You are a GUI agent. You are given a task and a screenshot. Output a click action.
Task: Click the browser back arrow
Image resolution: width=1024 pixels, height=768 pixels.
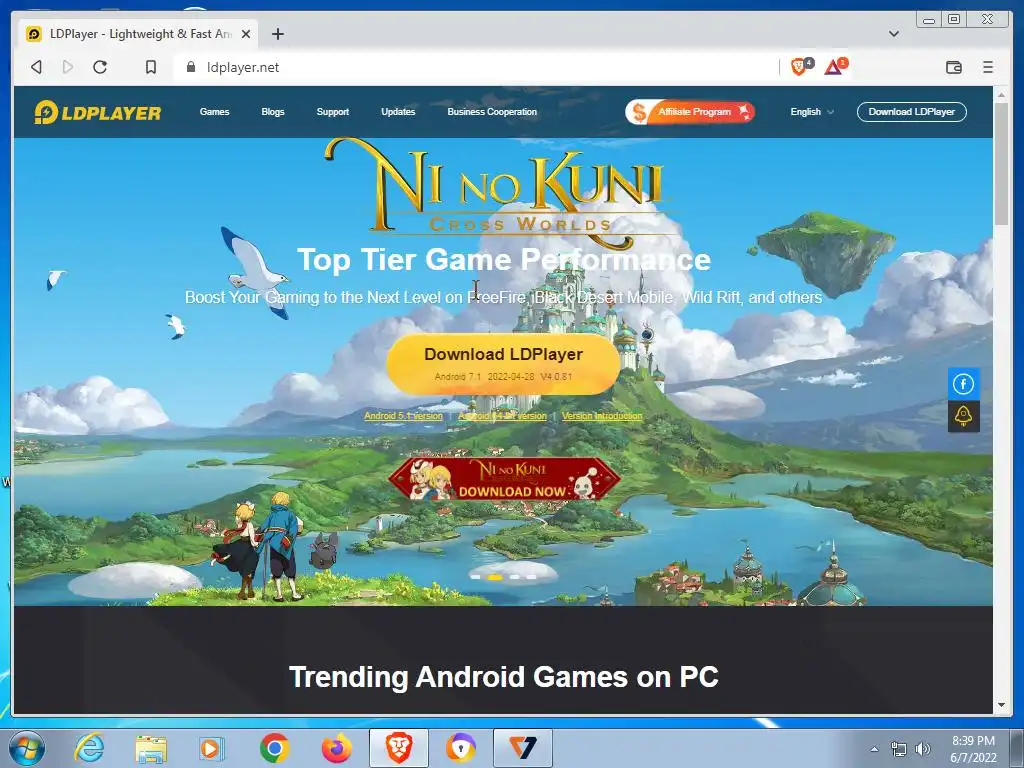(x=37, y=67)
